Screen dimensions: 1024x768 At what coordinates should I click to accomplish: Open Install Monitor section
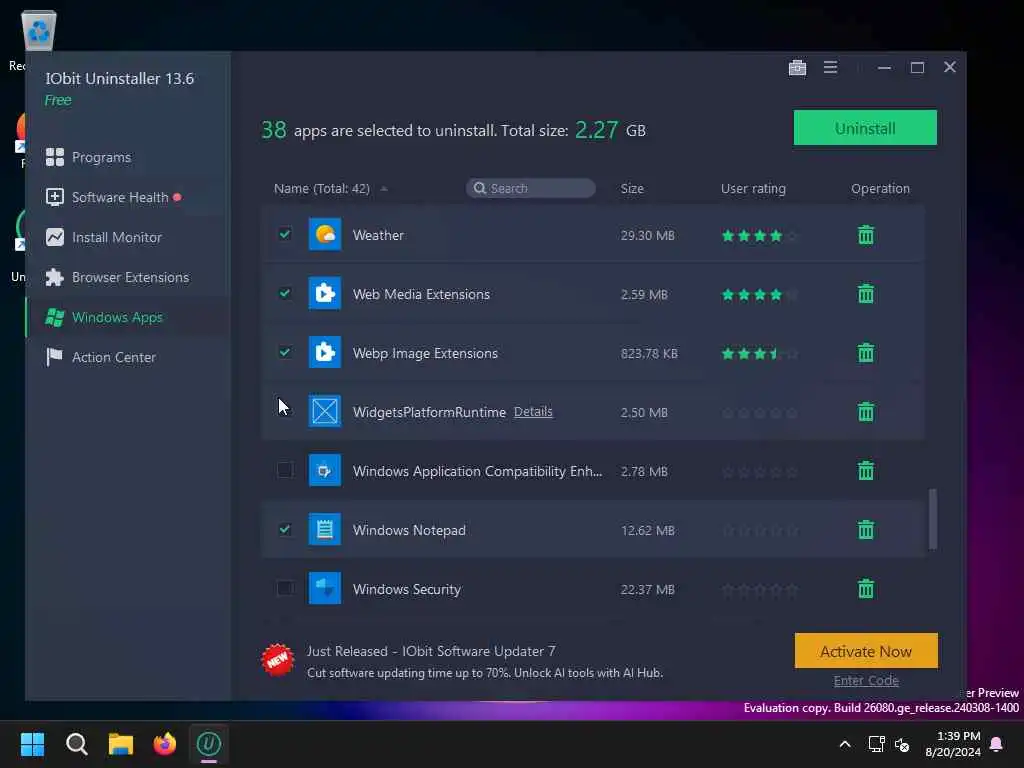(x=104, y=237)
